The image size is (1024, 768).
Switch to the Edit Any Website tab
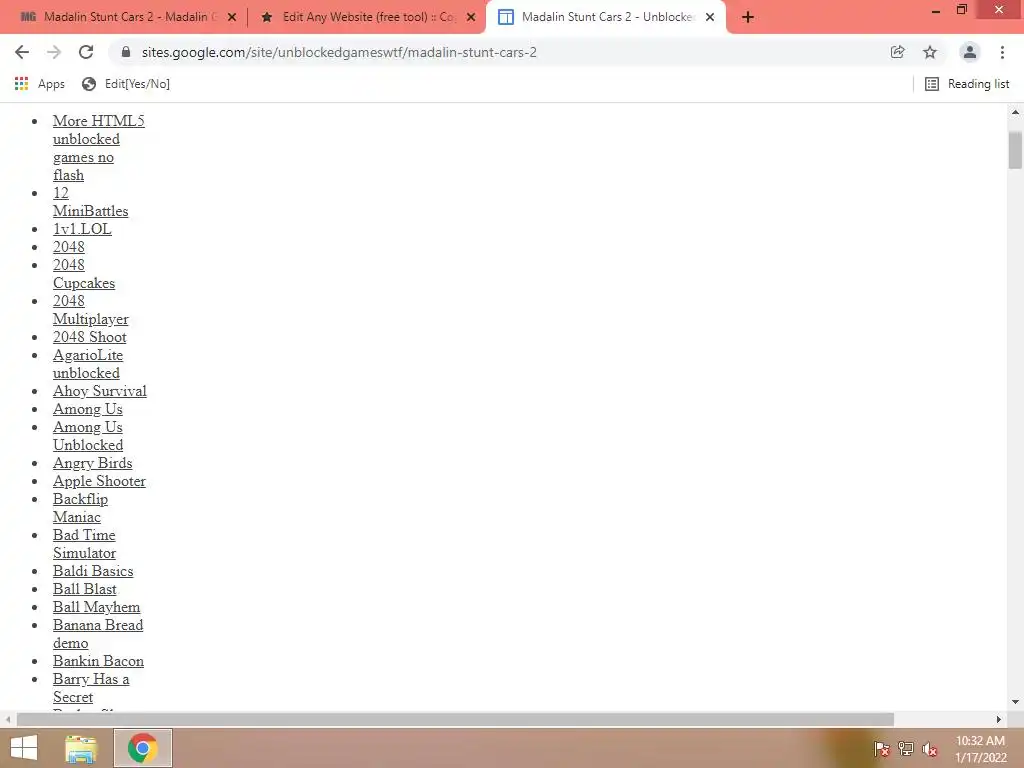[368, 17]
